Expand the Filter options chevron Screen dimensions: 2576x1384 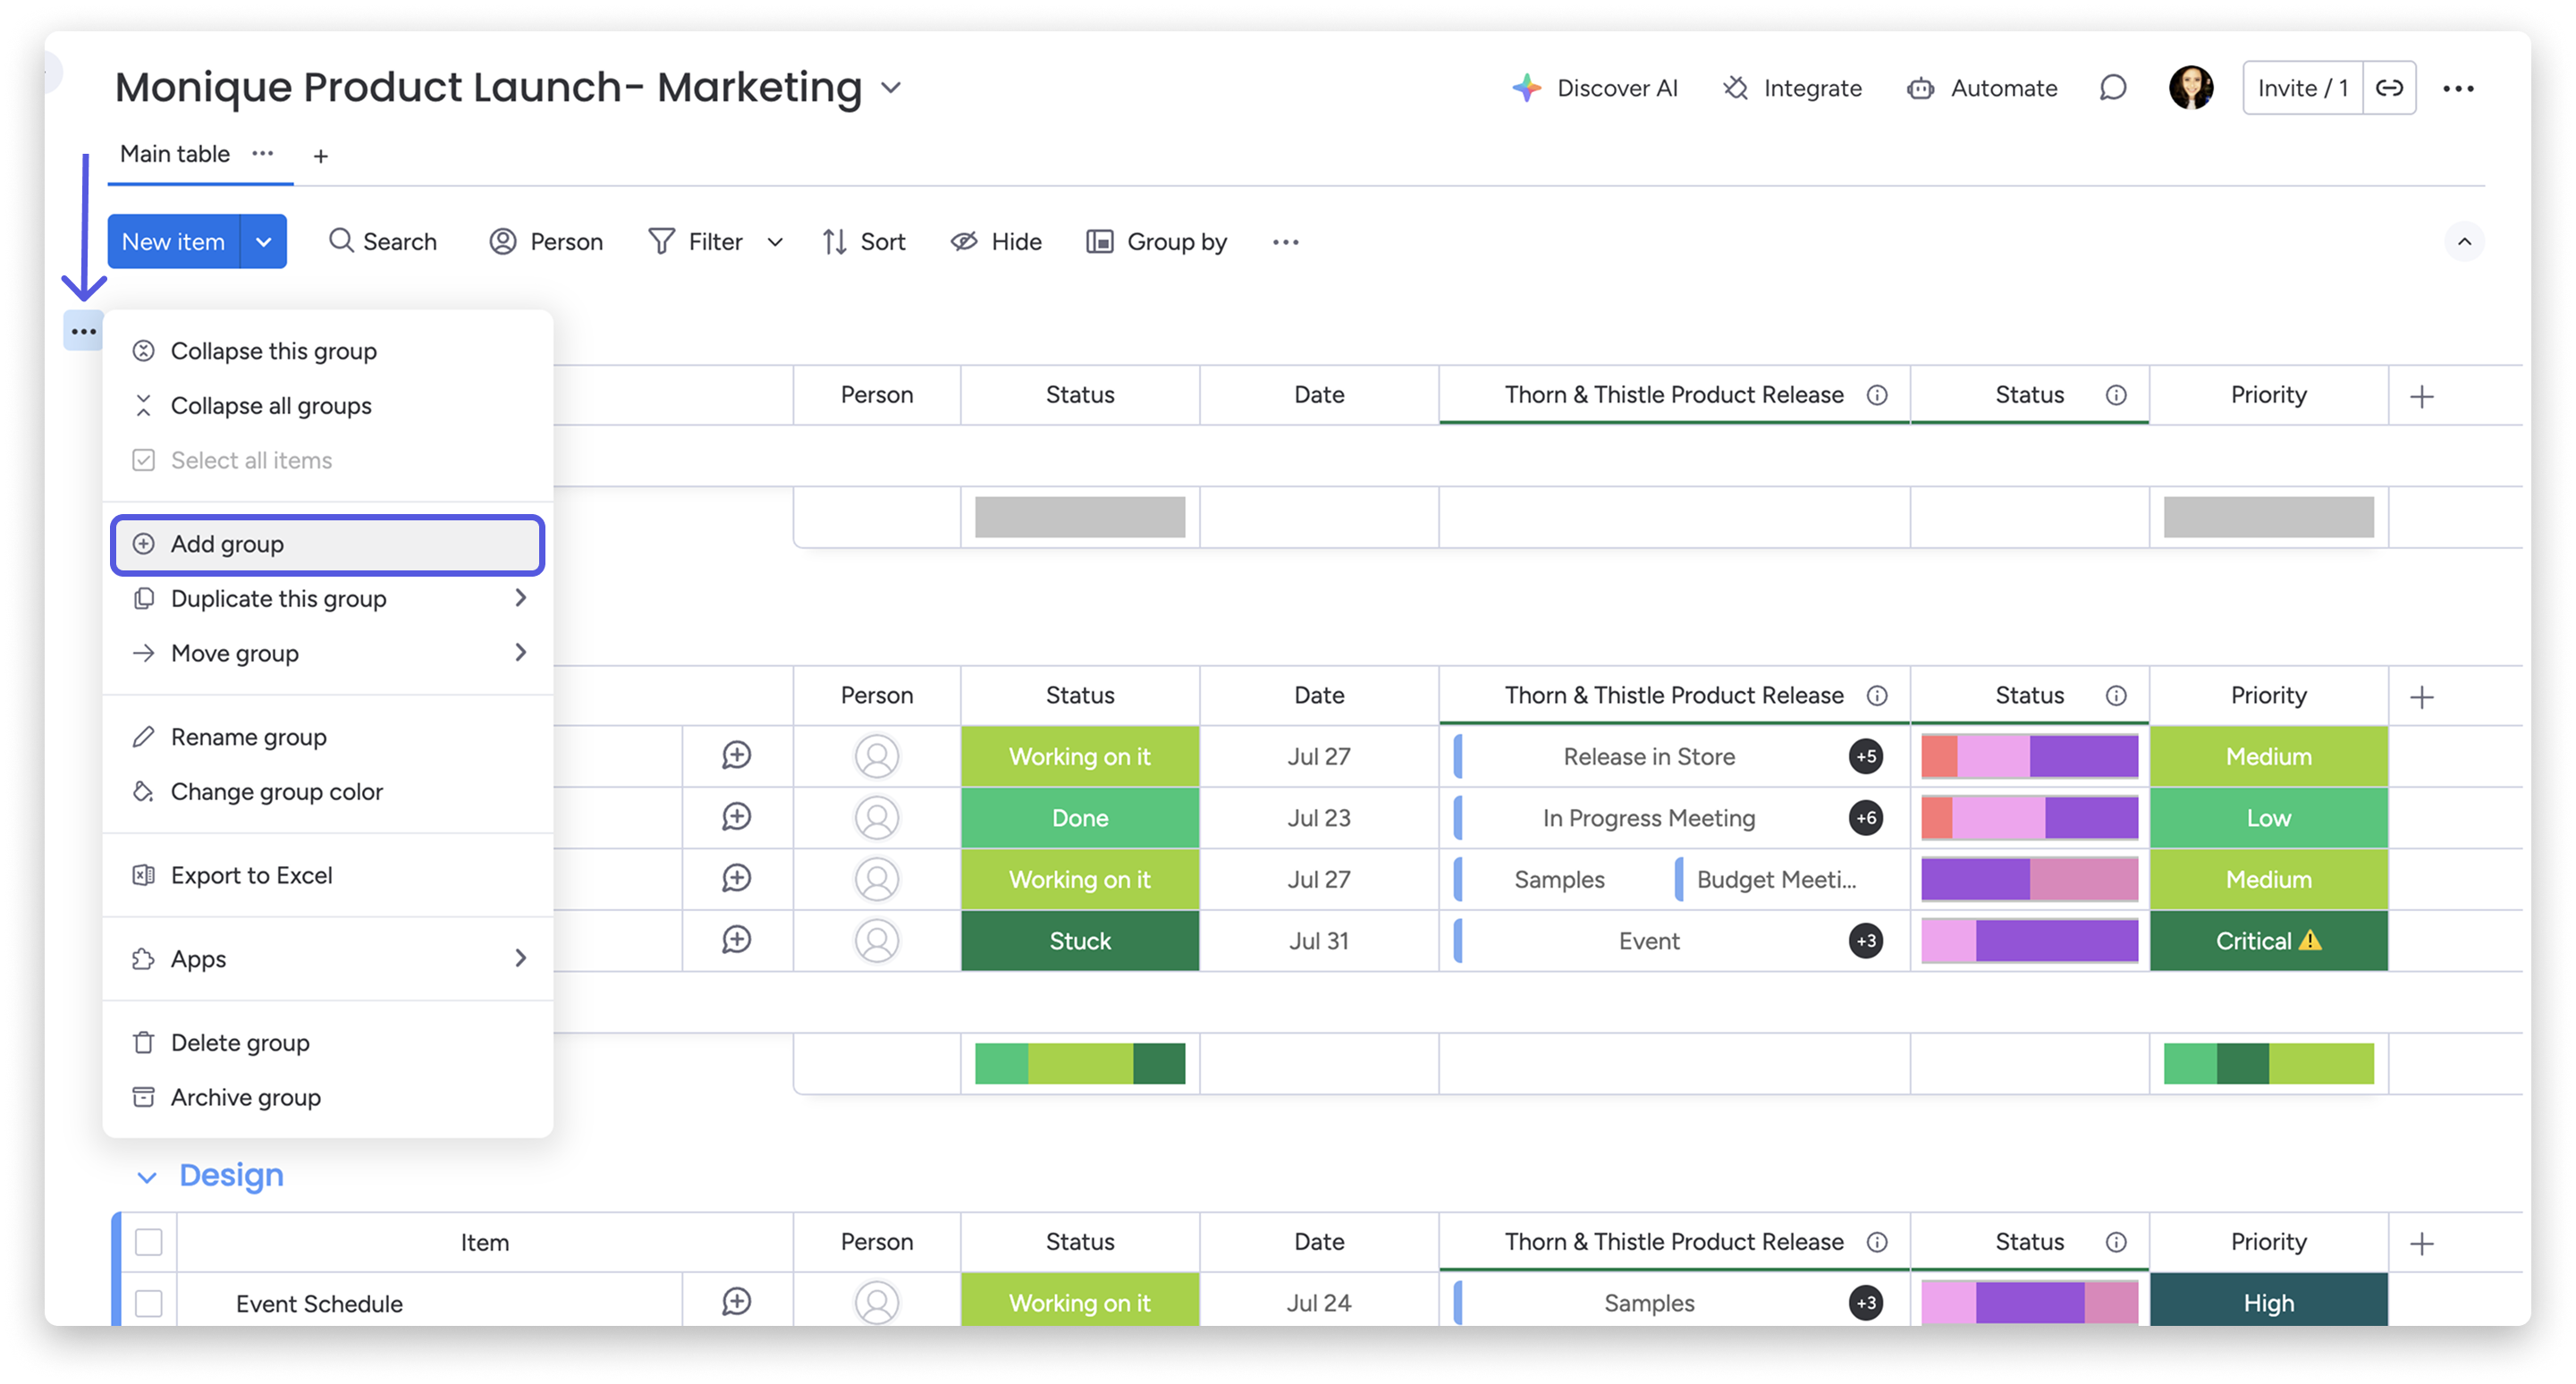click(775, 242)
